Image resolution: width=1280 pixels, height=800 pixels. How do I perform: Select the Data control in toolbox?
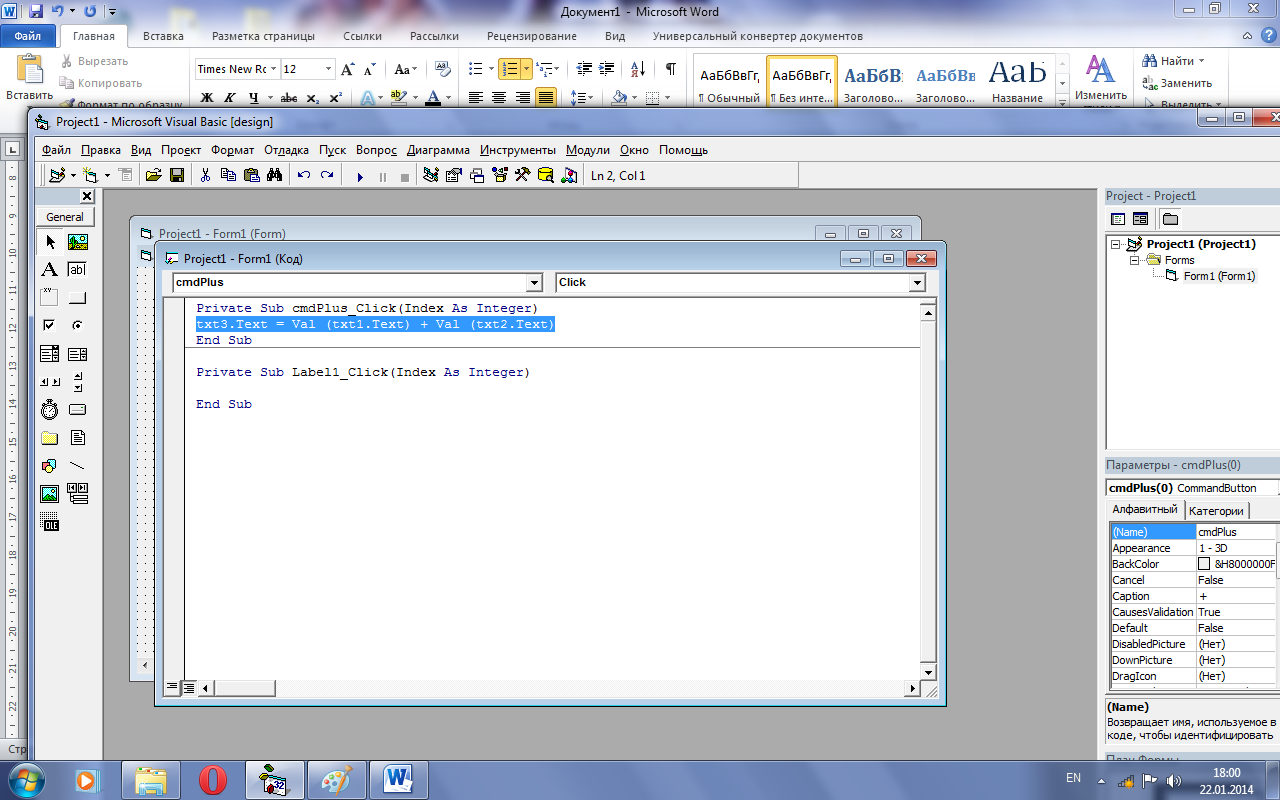78,494
